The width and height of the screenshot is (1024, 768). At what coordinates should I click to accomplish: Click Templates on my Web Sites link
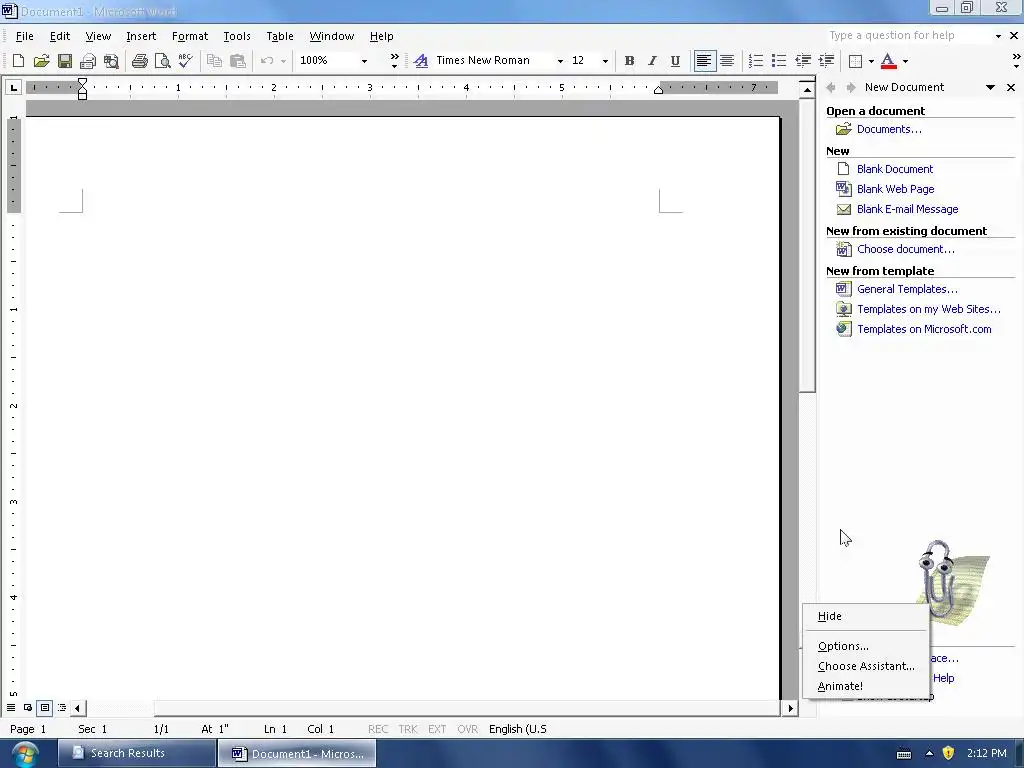pyautogui.click(x=929, y=310)
